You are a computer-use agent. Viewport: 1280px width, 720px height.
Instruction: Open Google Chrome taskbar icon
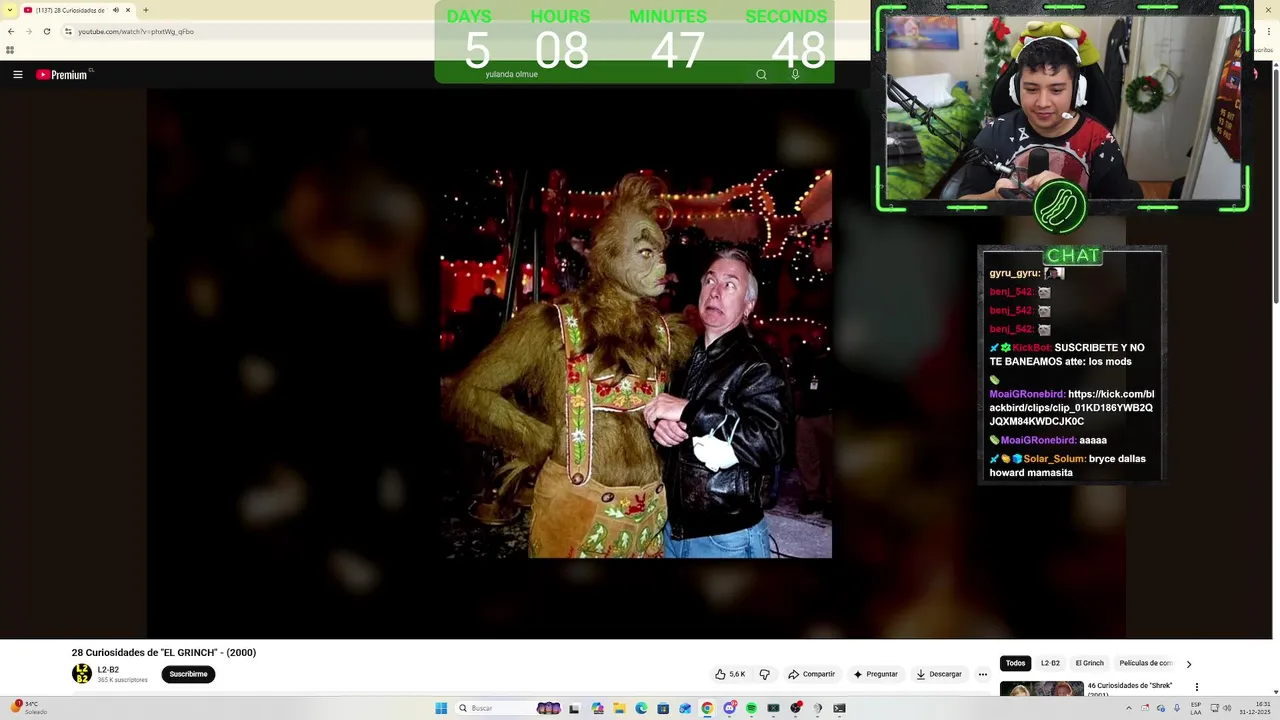707,708
